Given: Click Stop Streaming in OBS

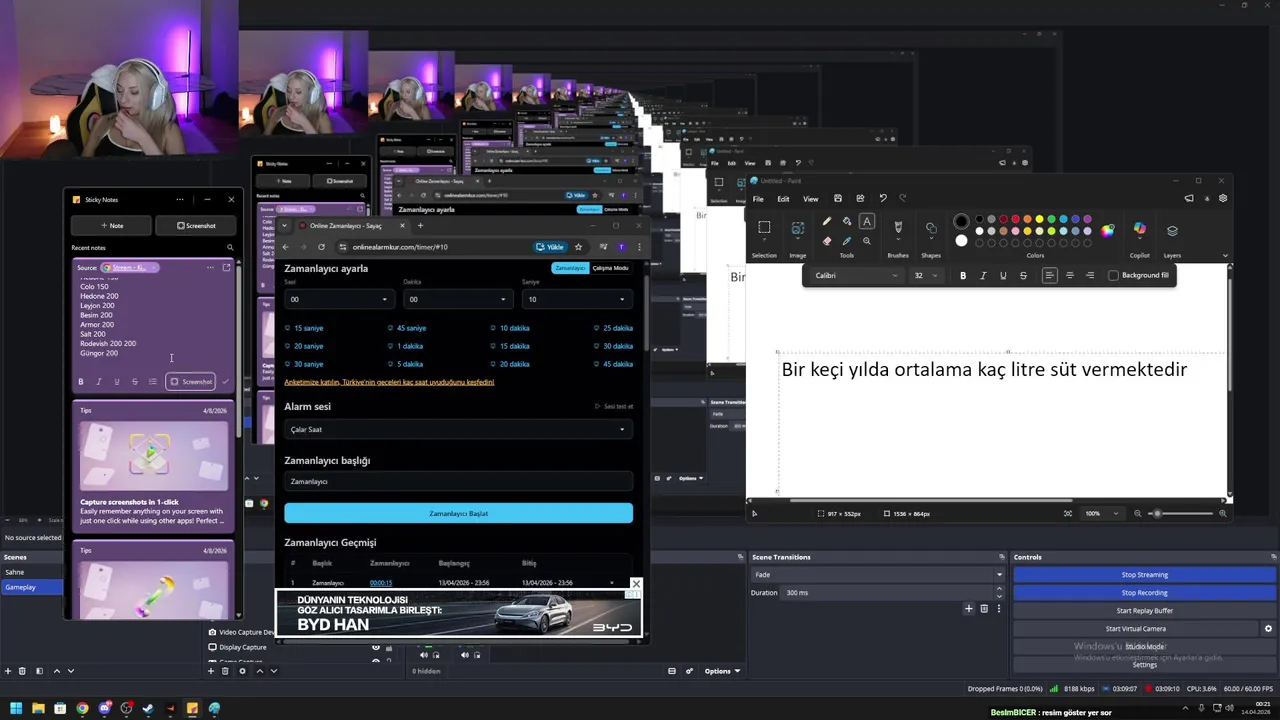Looking at the screenshot, I should coord(1144,575).
